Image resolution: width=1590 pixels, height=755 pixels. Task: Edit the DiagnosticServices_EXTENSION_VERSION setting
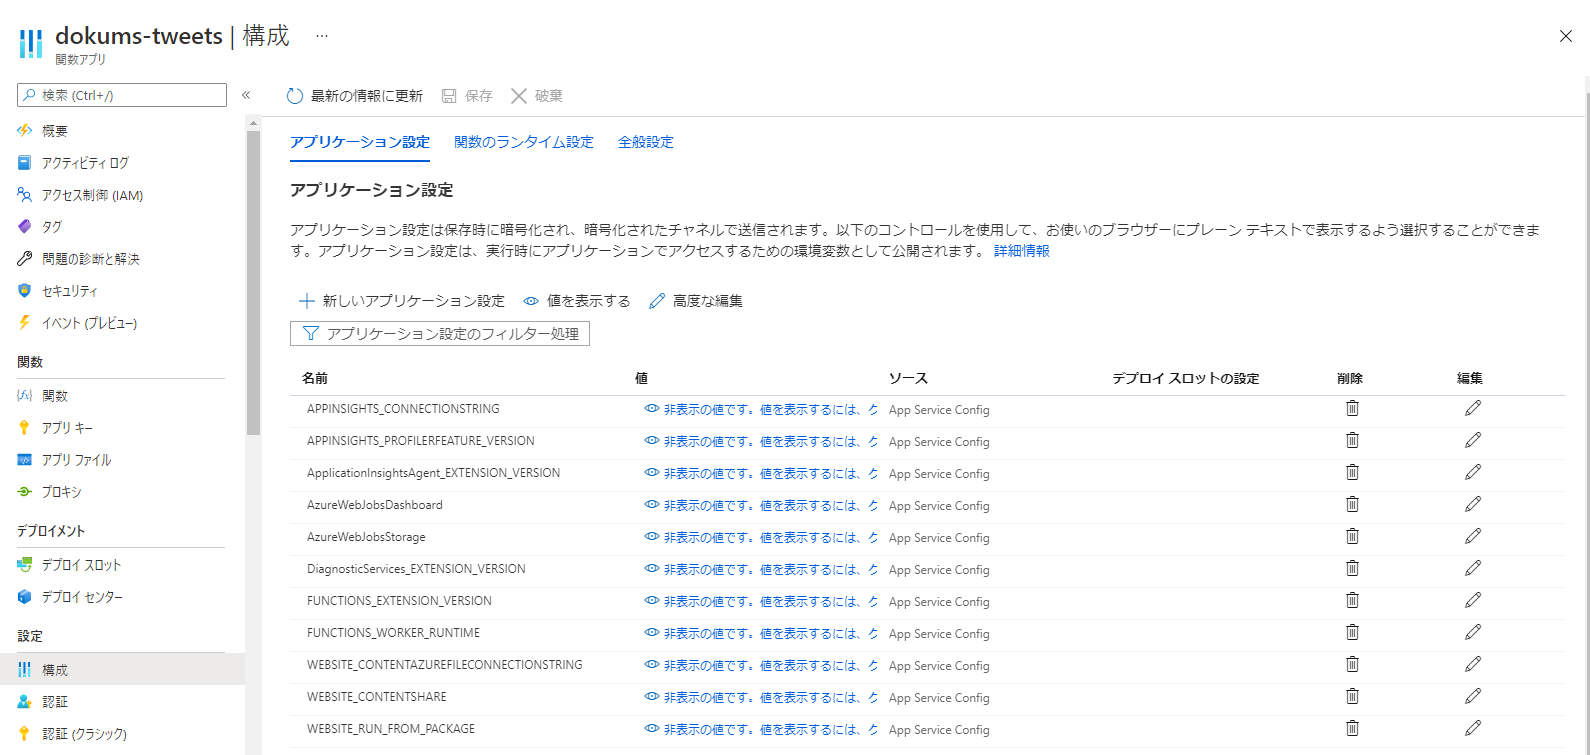point(1473,568)
